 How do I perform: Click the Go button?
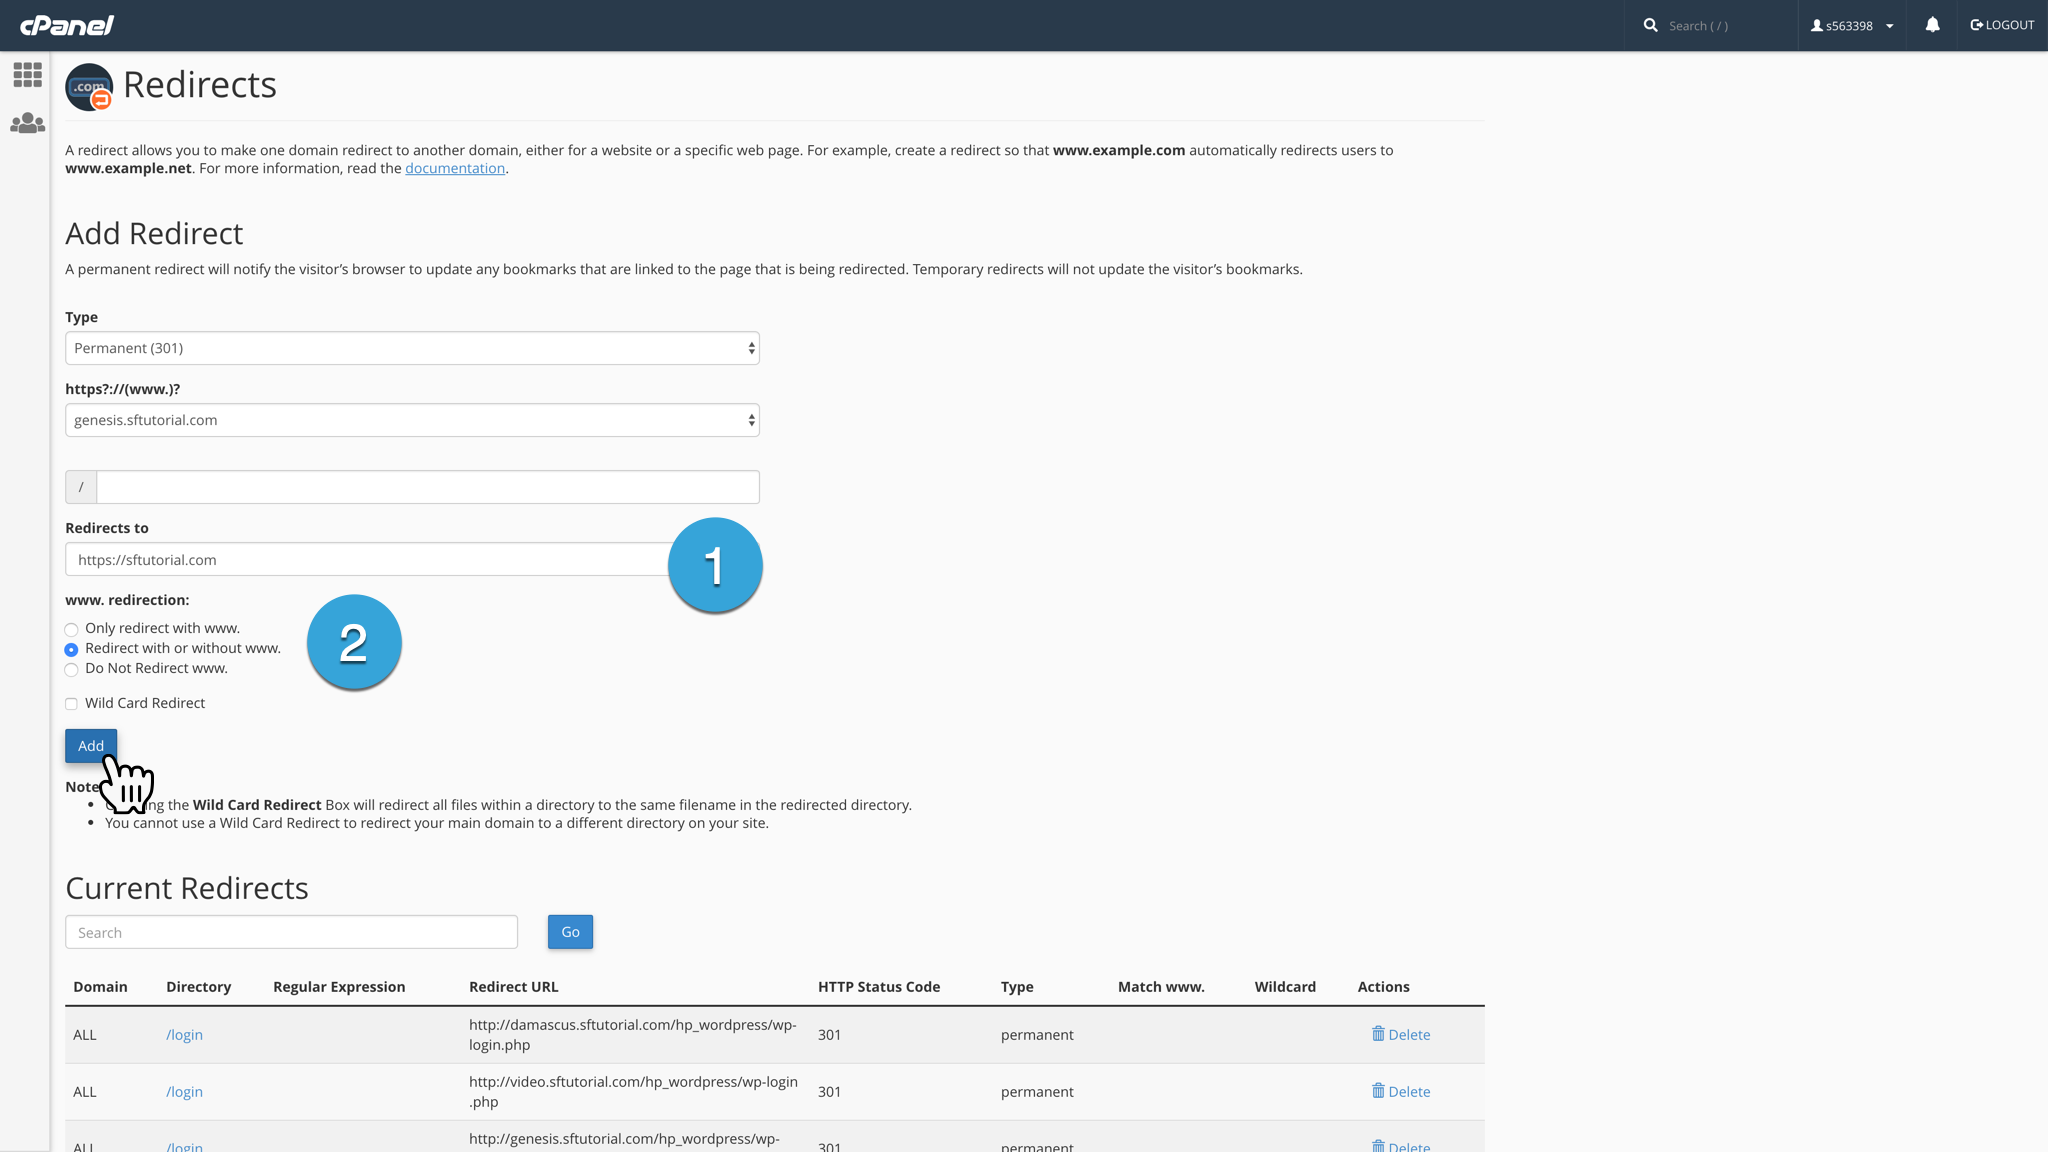pyautogui.click(x=570, y=932)
